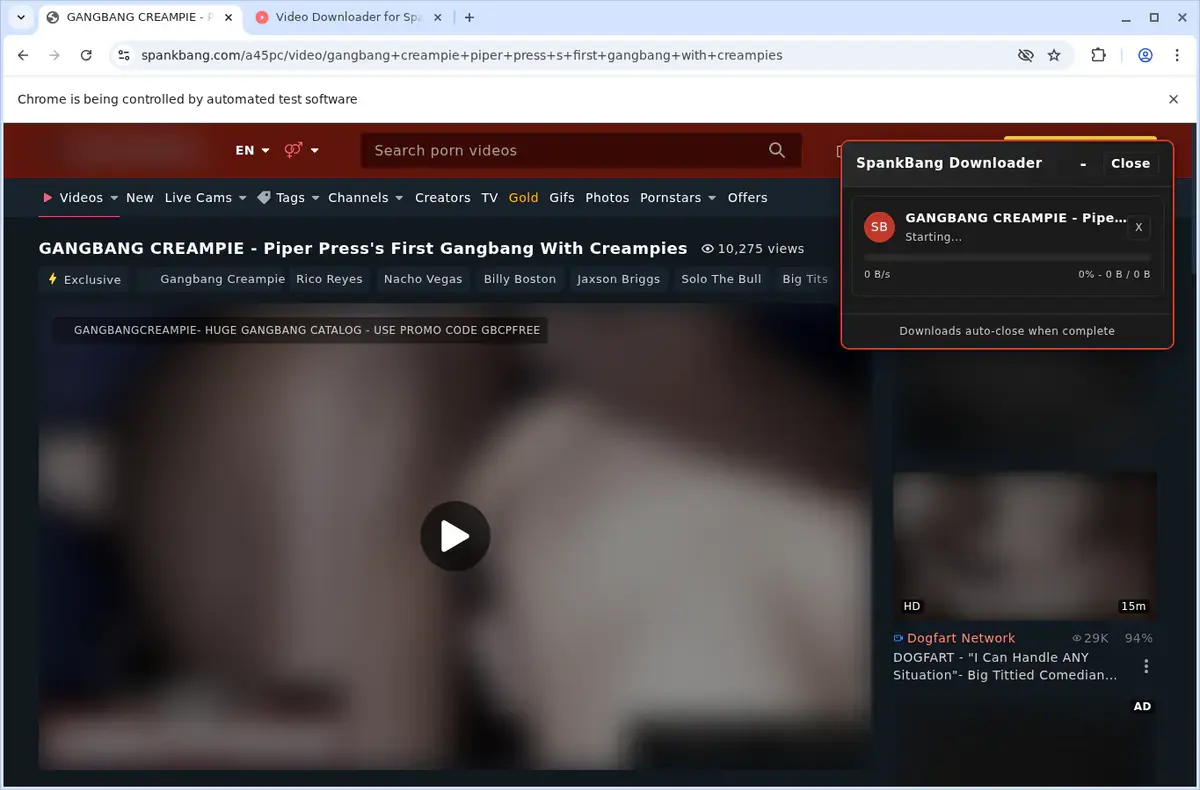Image resolution: width=1200 pixels, height=790 pixels.
Task: Open a new browser tab
Action: point(470,17)
